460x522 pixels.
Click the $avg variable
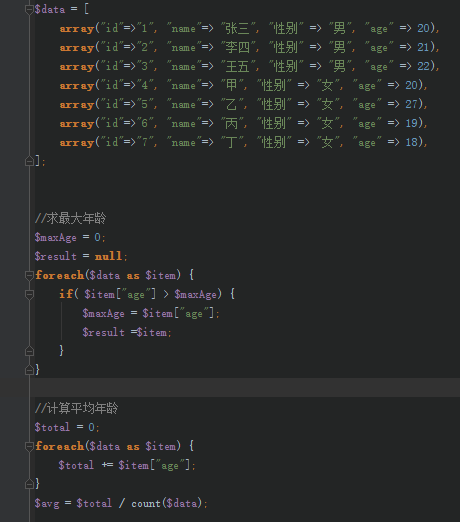(x=47, y=503)
